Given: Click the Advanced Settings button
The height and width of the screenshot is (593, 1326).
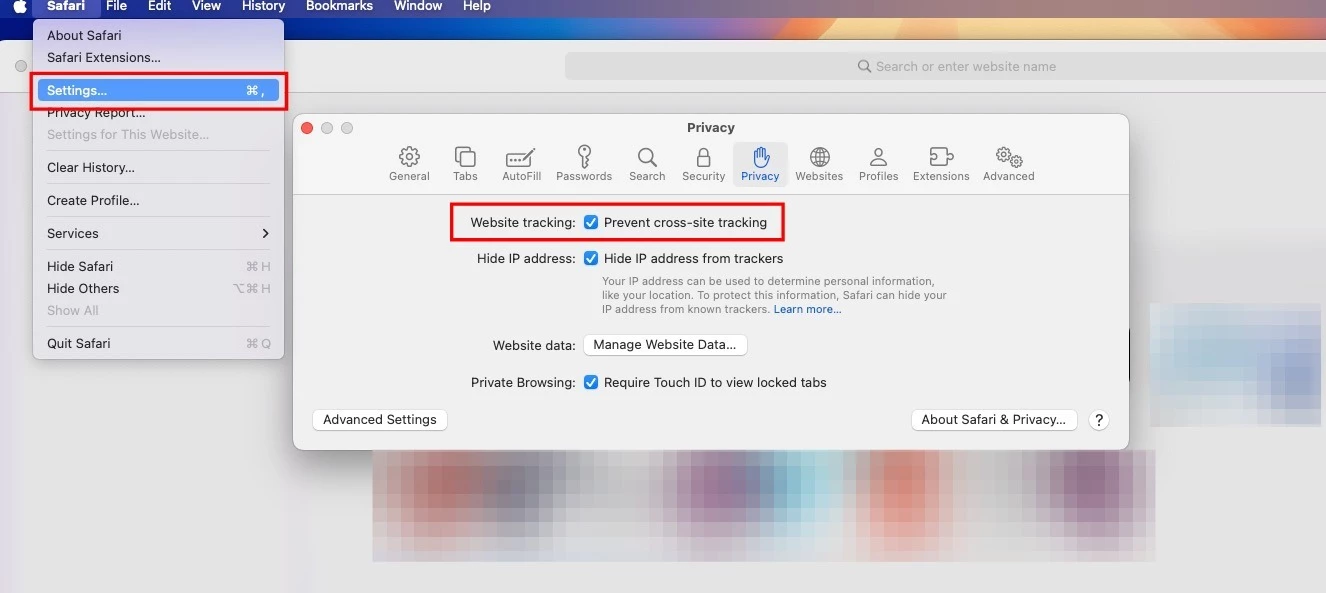Looking at the screenshot, I should pos(380,420).
